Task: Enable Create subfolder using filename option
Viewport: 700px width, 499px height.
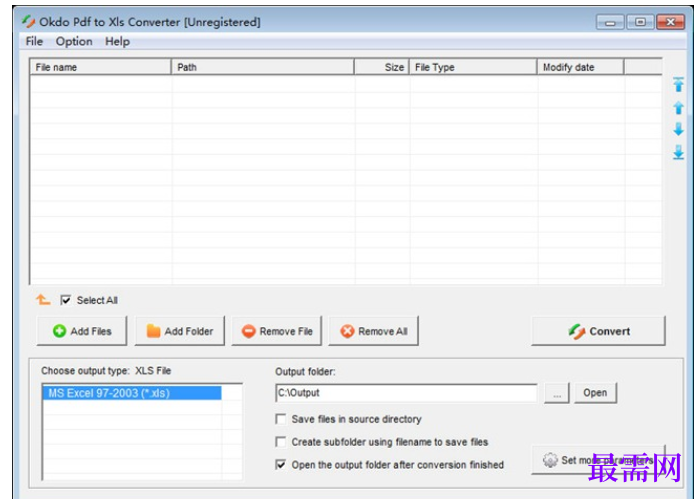Action: tap(281, 442)
